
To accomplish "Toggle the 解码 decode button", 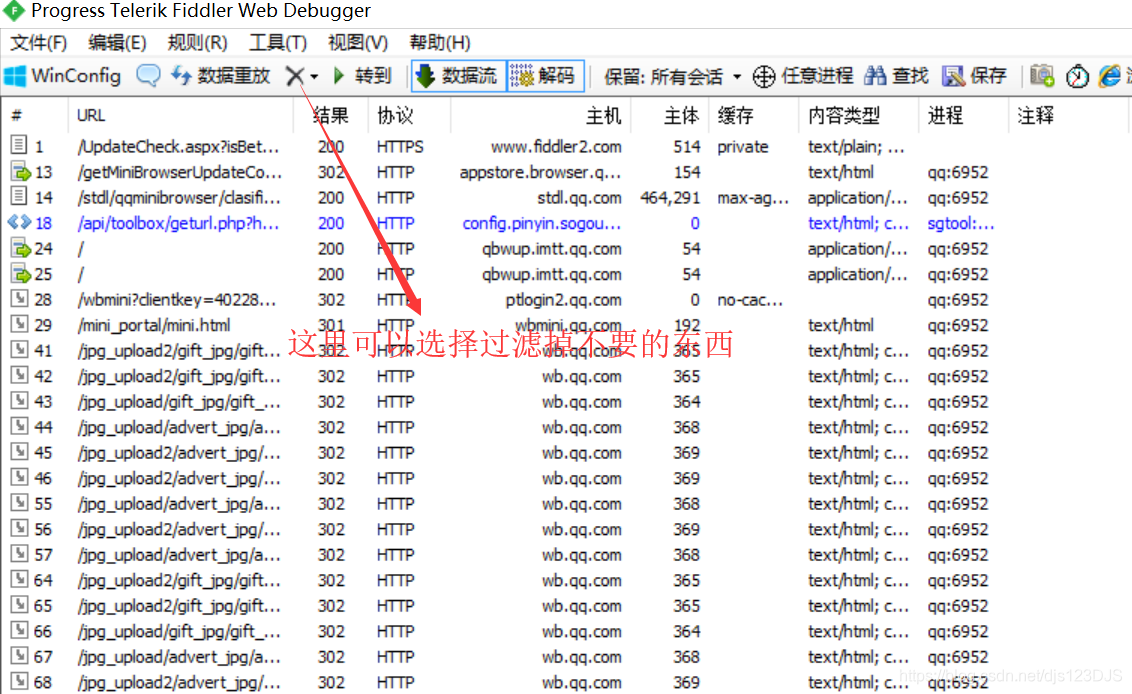I will pos(544,76).
